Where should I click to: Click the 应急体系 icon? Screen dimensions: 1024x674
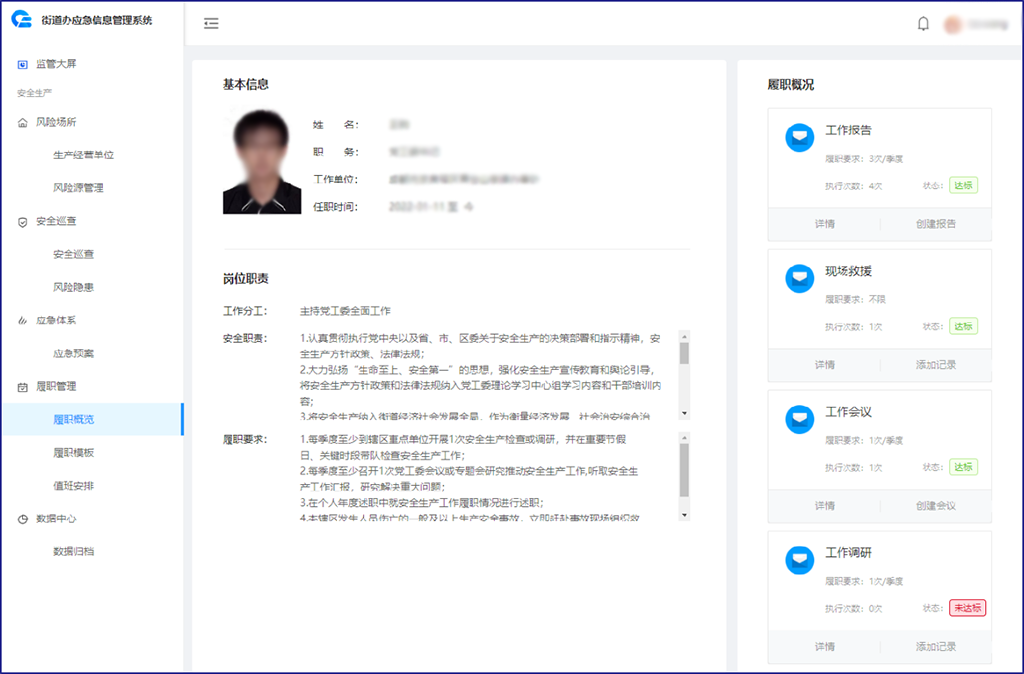coord(22,321)
